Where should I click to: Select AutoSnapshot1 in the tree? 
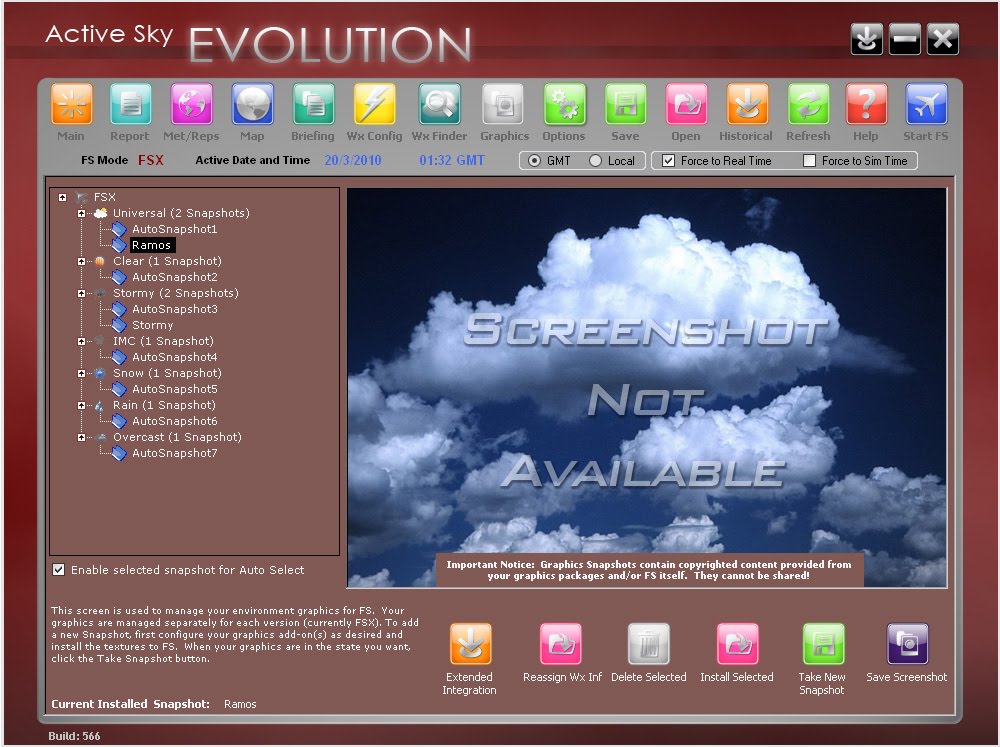(174, 229)
